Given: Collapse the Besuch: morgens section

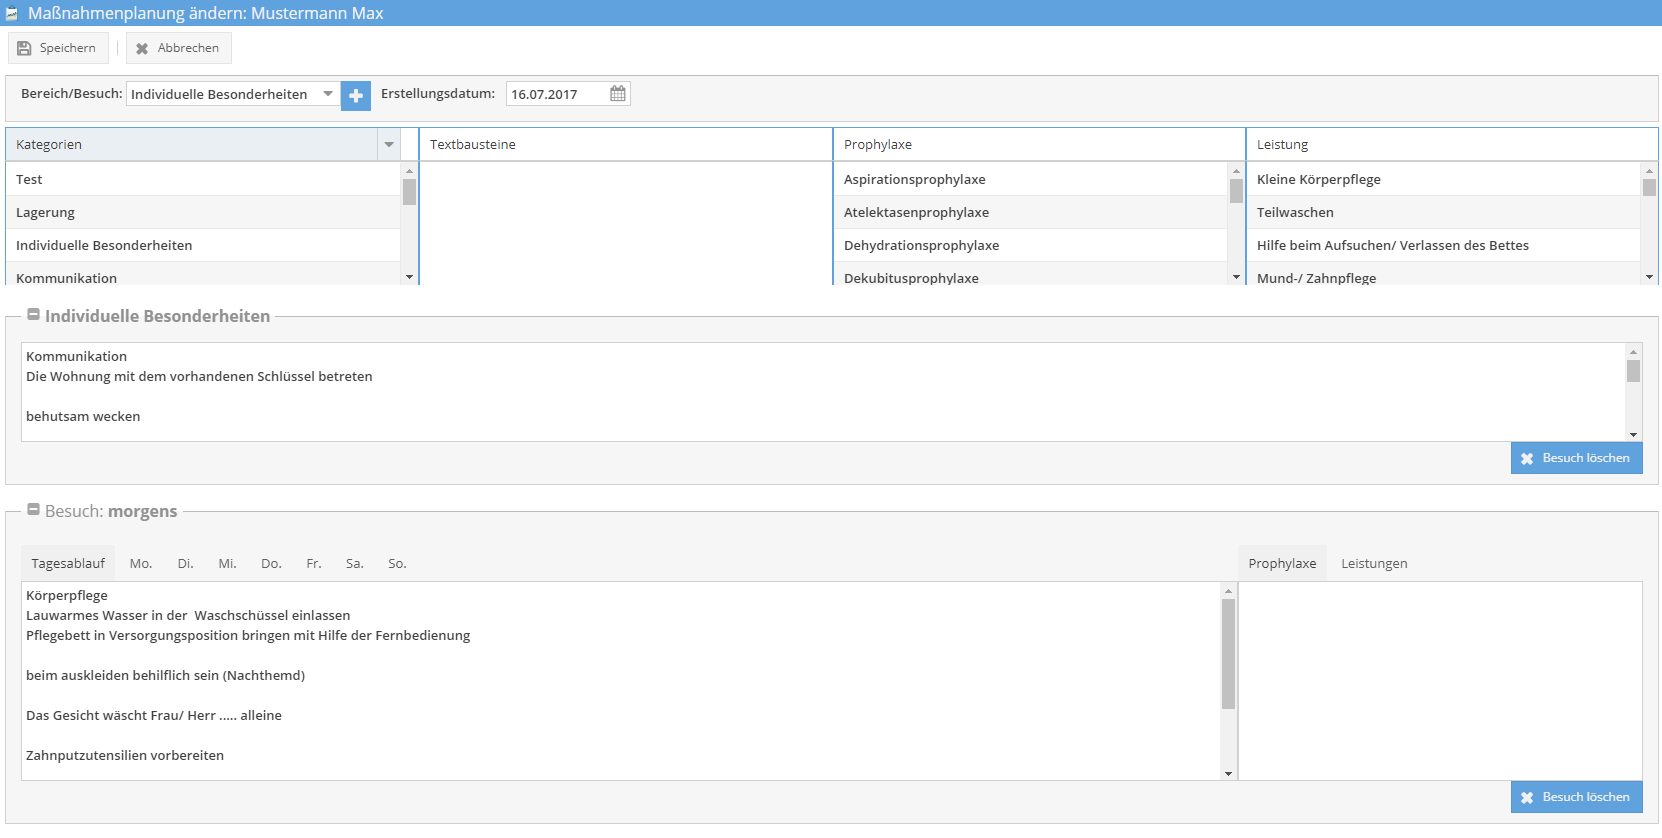Looking at the screenshot, I should tap(33, 510).
